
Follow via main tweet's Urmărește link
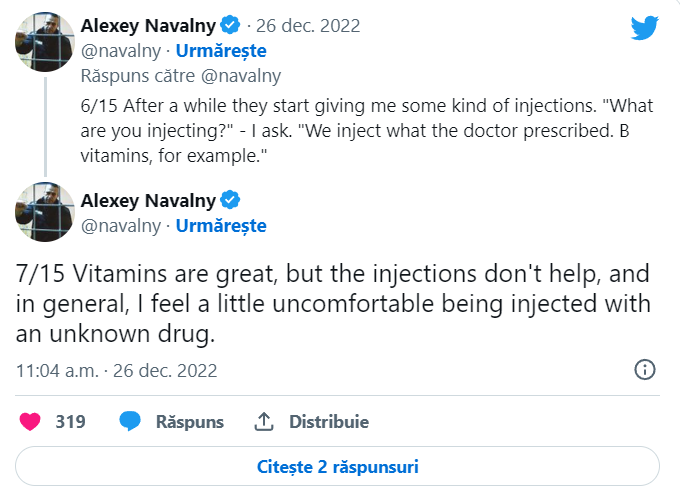coord(221,225)
